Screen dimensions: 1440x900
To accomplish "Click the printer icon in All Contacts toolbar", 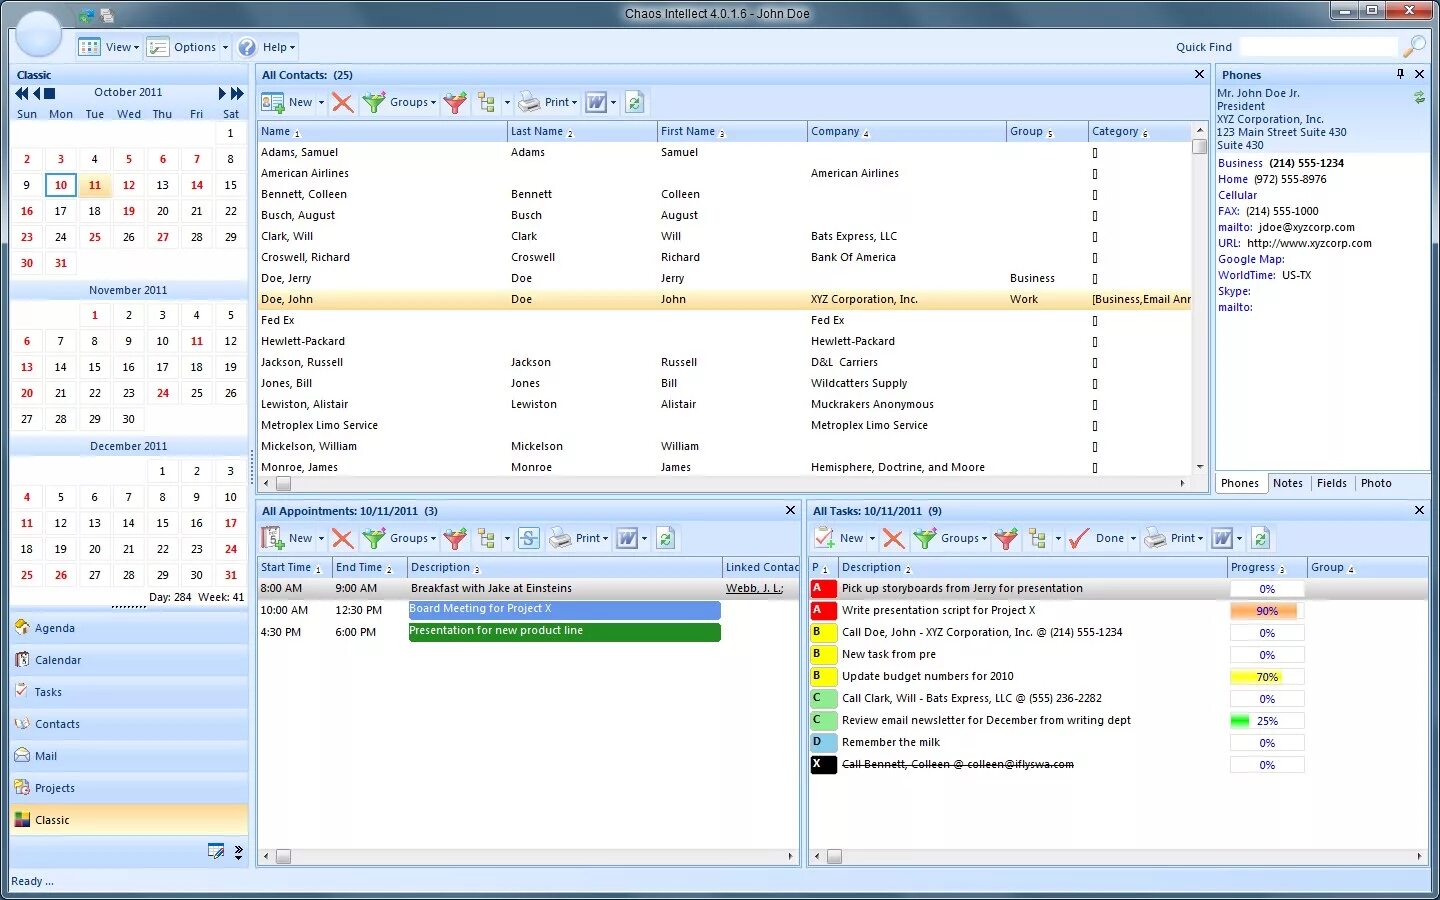I will pos(529,102).
